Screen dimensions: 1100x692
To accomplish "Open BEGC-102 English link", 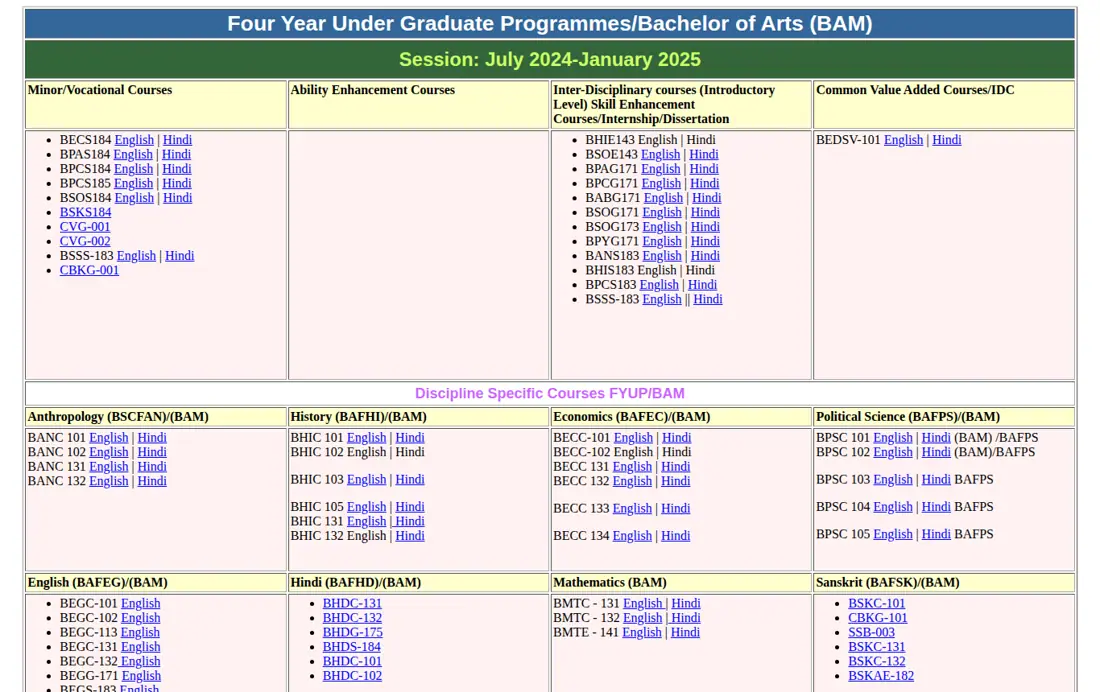I will click(140, 618).
